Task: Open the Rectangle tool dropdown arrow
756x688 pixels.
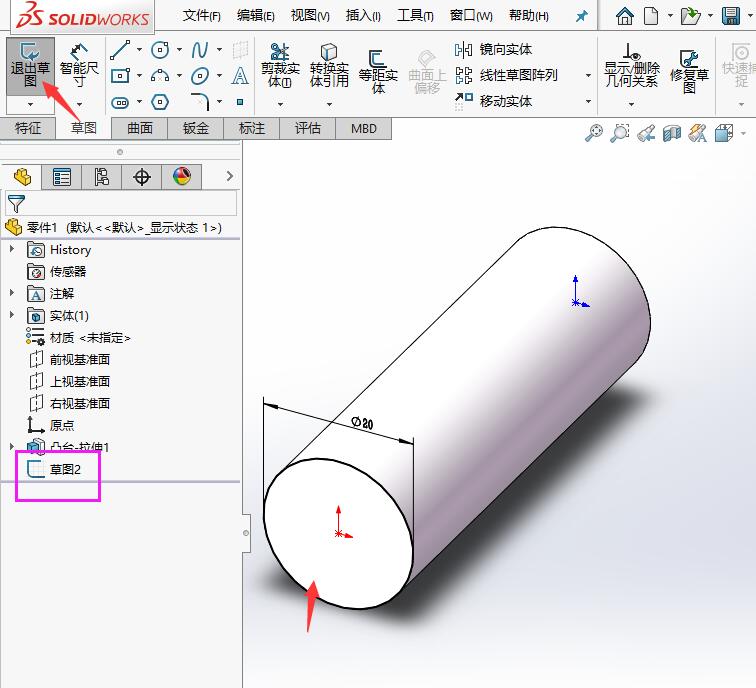Action: pyautogui.click(x=139, y=76)
